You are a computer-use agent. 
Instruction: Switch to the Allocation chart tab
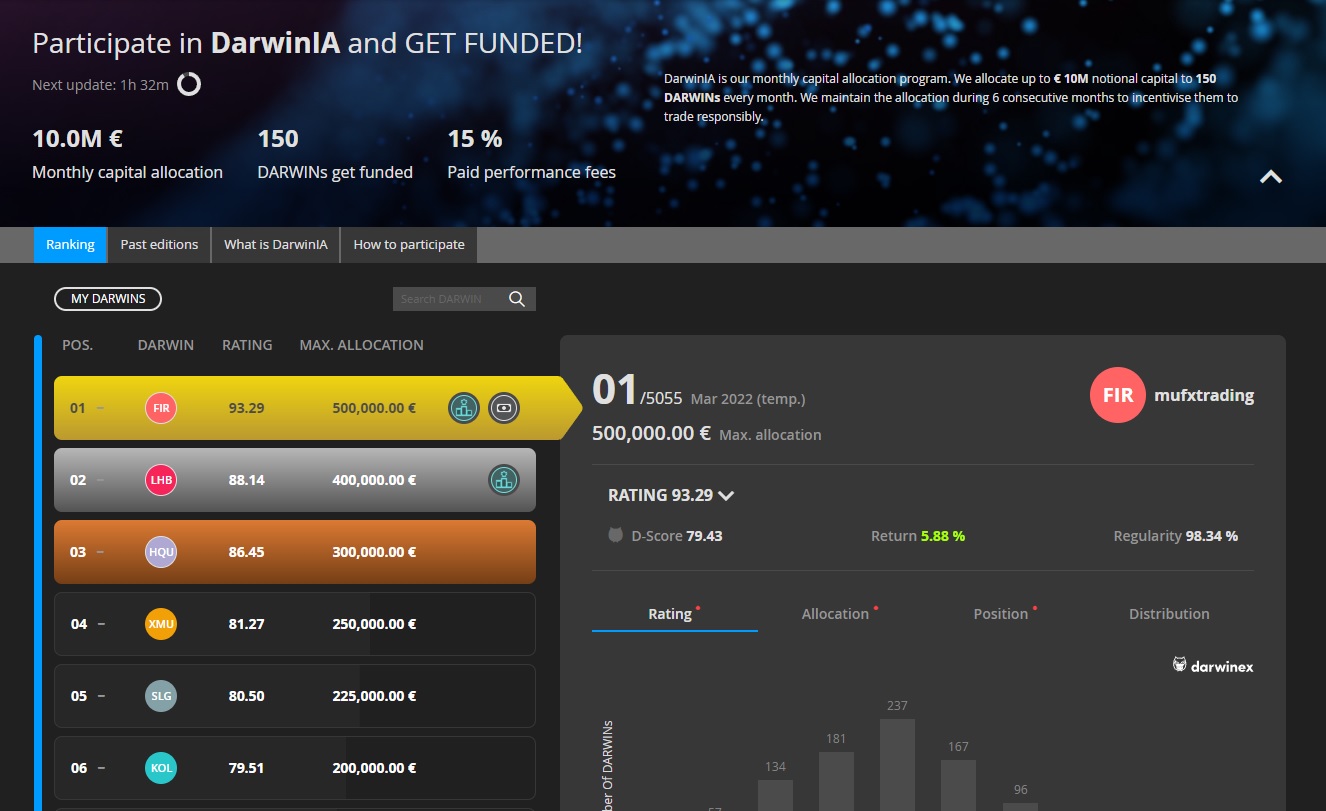point(835,614)
